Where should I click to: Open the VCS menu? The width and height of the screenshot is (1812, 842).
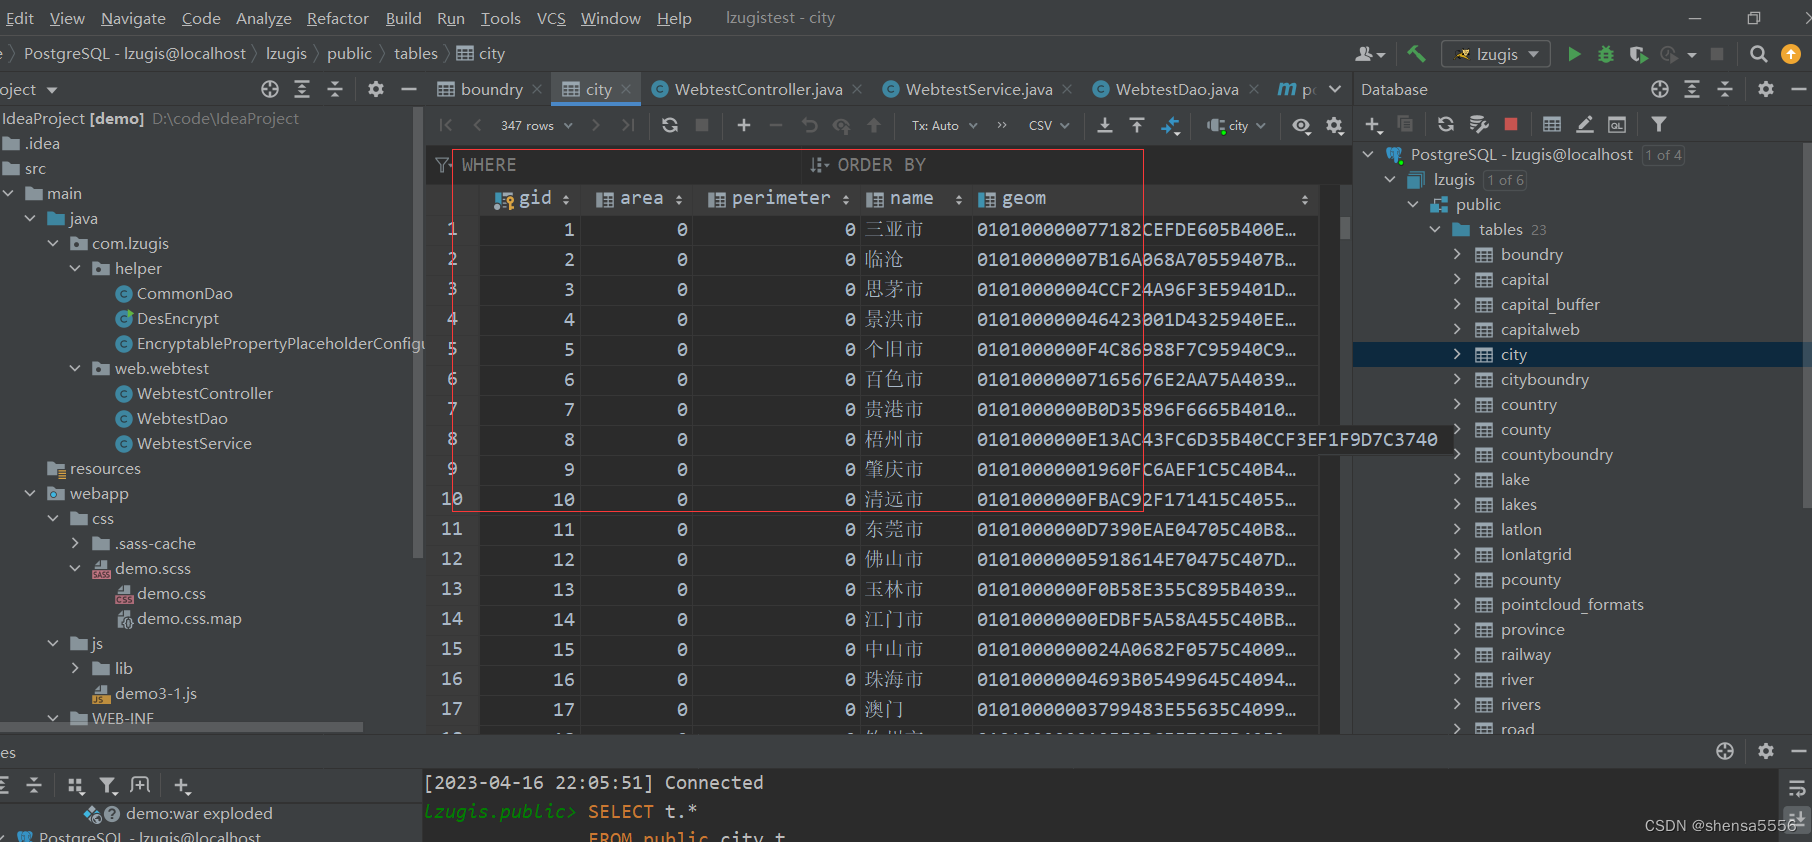(x=551, y=18)
